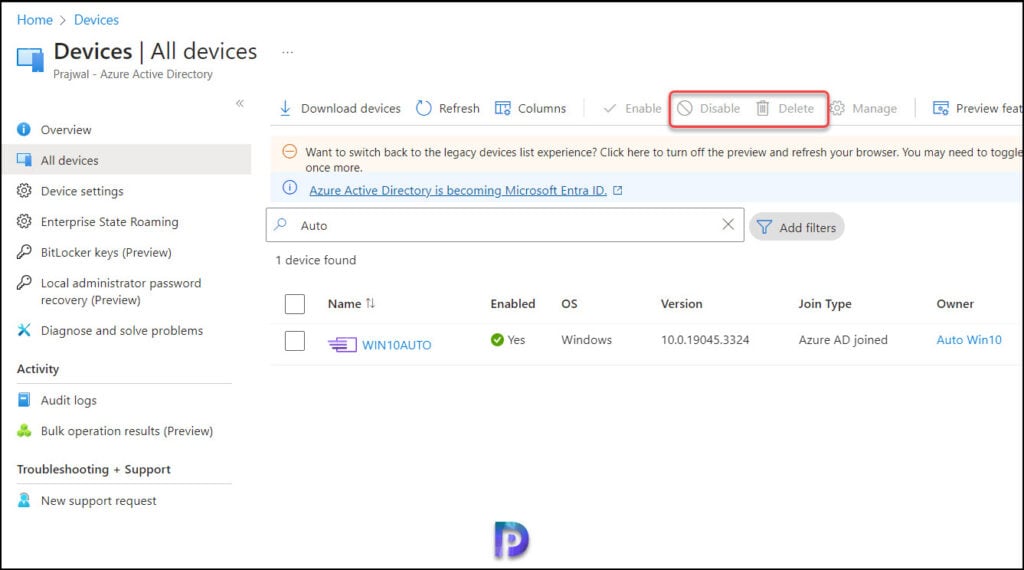
Task: Check the WIN10AUTO row checkbox
Action: point(295,340)
